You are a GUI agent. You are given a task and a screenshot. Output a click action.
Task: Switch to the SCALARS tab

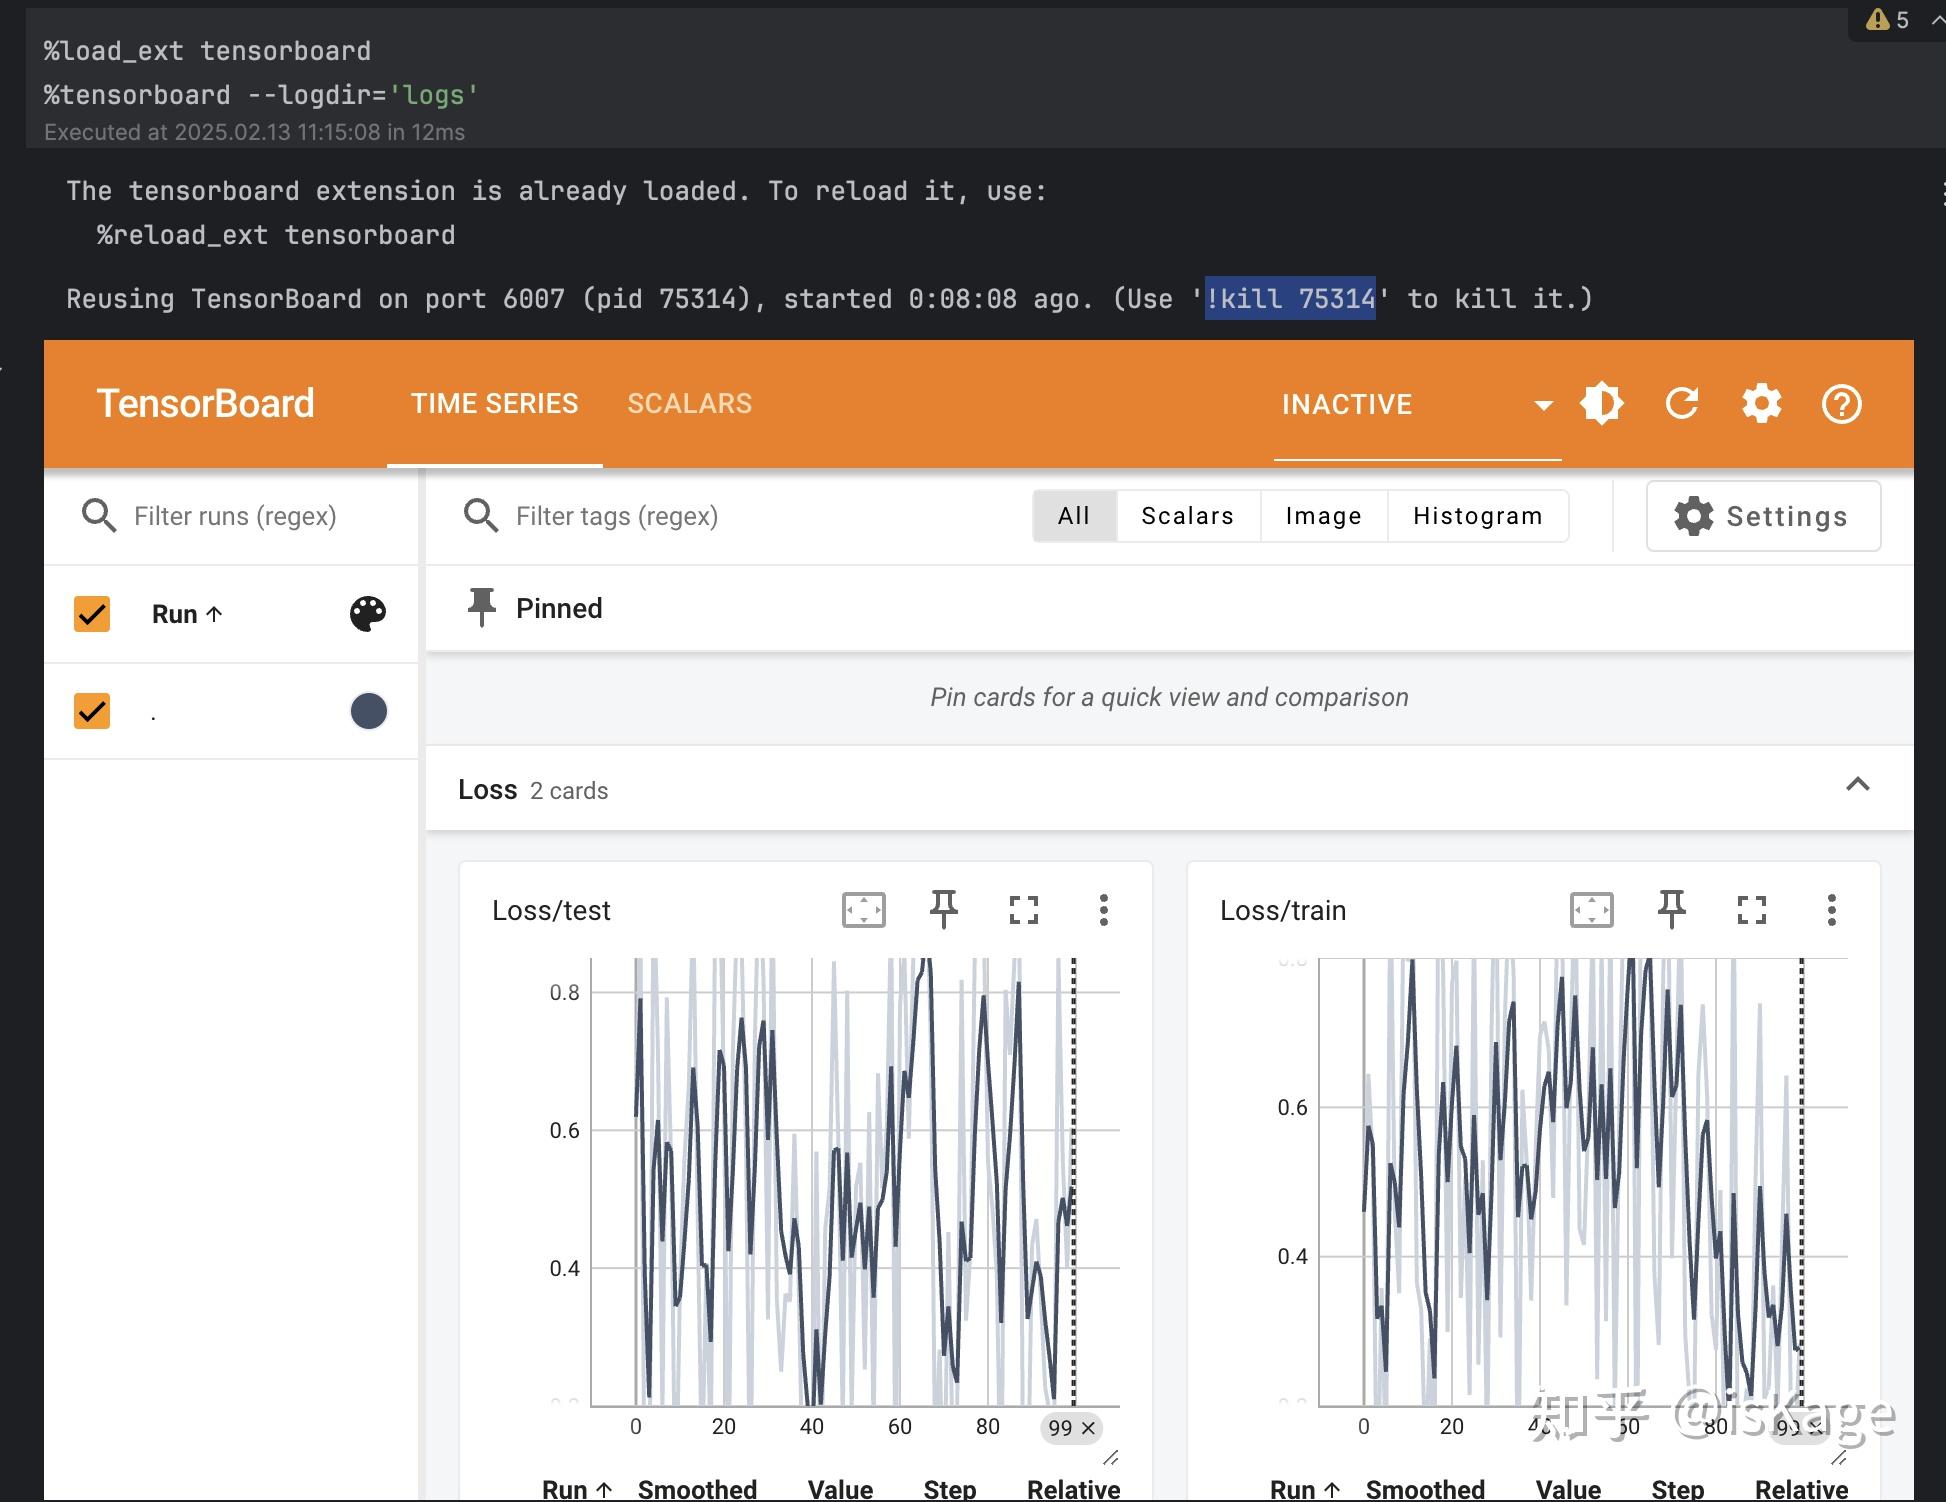tap(689, 403)
